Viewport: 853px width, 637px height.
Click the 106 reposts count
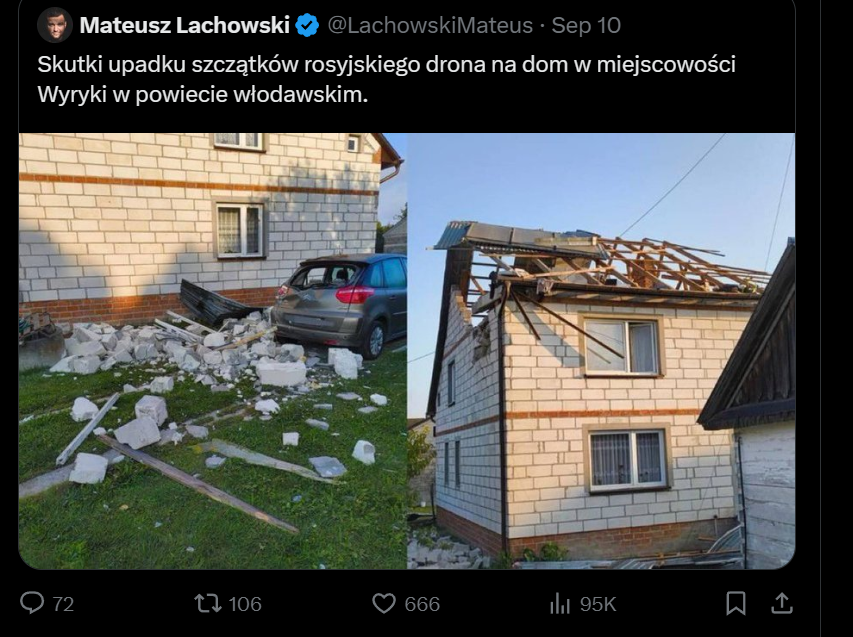(245, 604)
